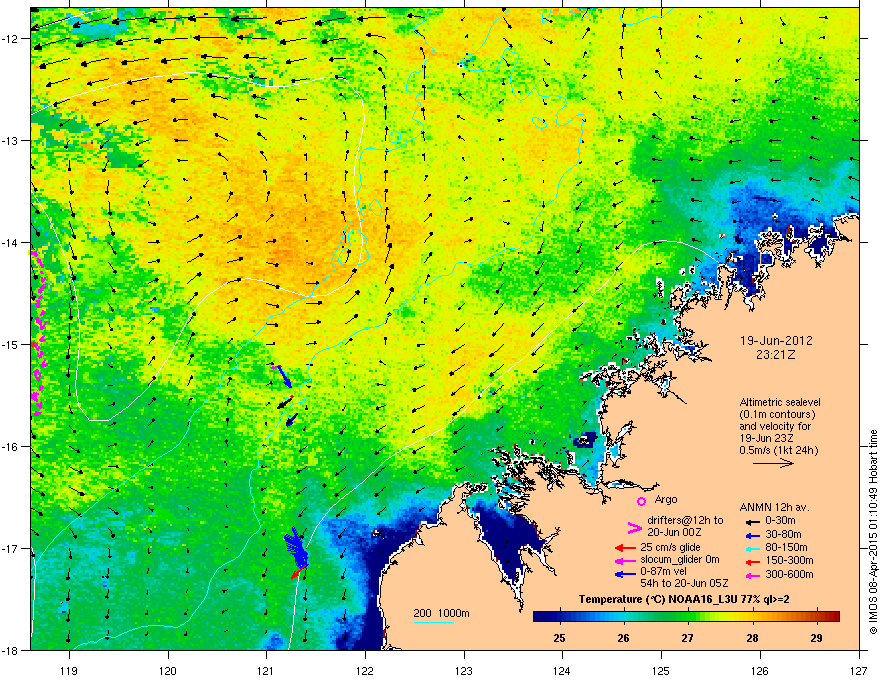
Task: Click the '80-150m' depth label
Action: point(786,547)
